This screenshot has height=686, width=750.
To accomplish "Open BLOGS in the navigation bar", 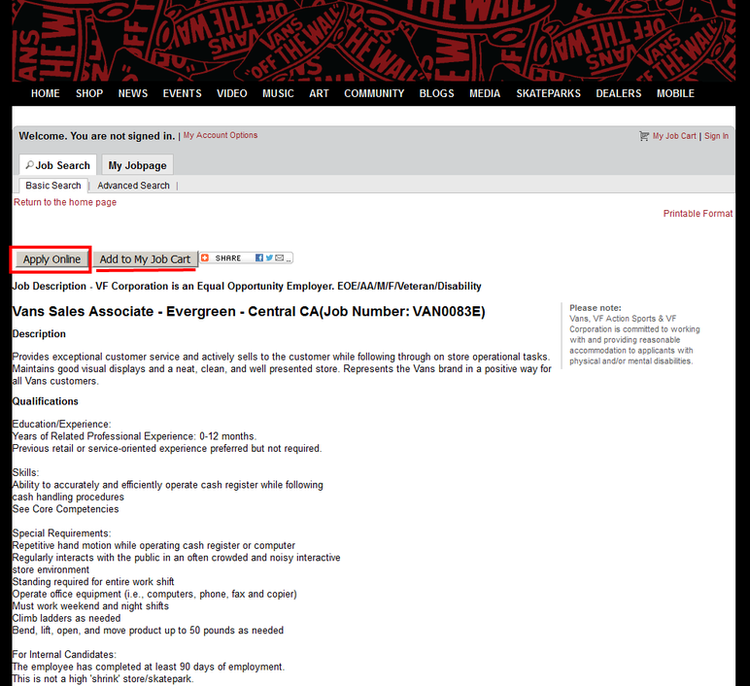I will point(437,93).
